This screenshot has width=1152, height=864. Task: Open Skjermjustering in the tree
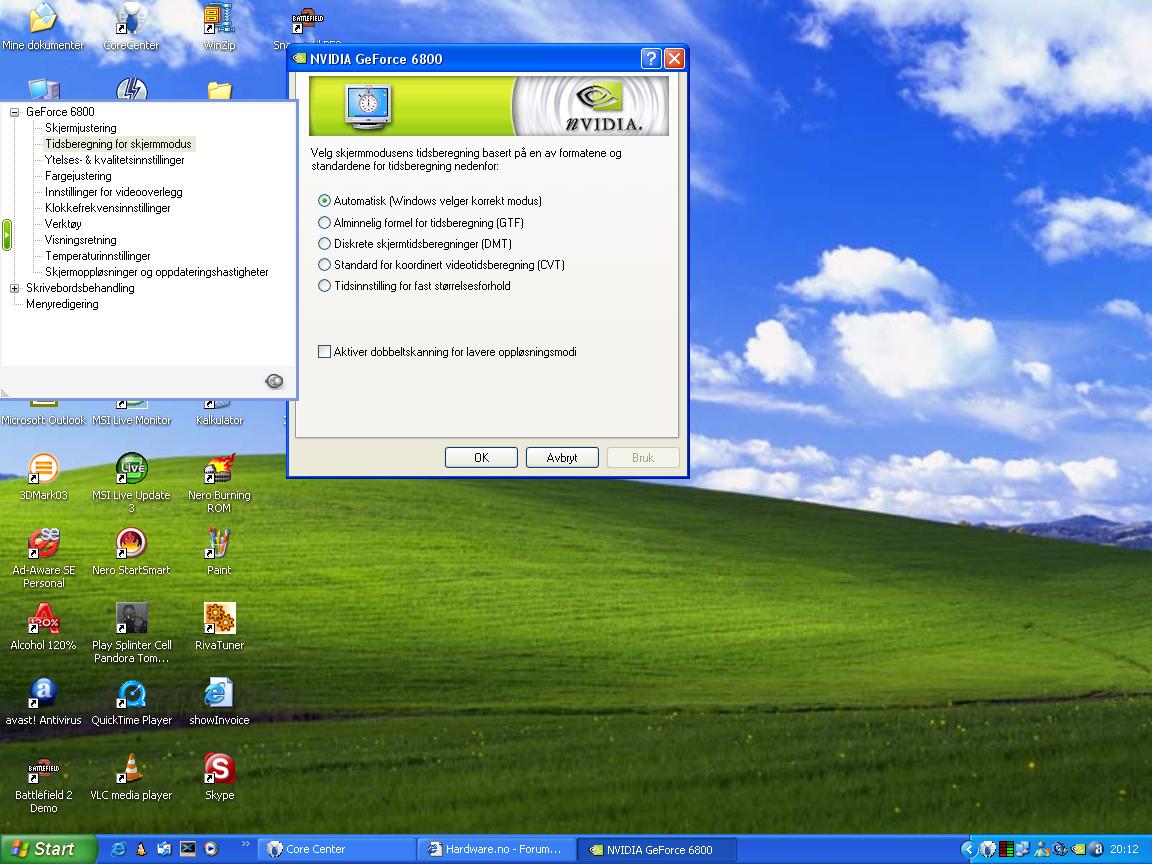[81, 128]
